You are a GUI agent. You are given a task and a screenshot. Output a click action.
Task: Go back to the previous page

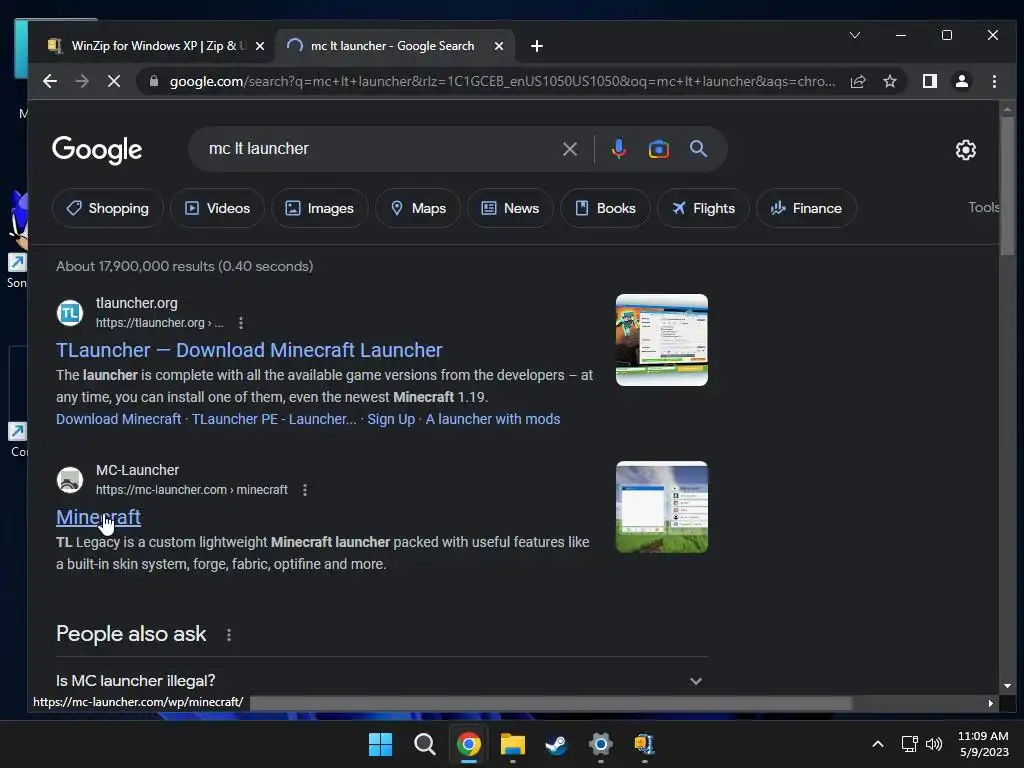click(x=50, y=81)
